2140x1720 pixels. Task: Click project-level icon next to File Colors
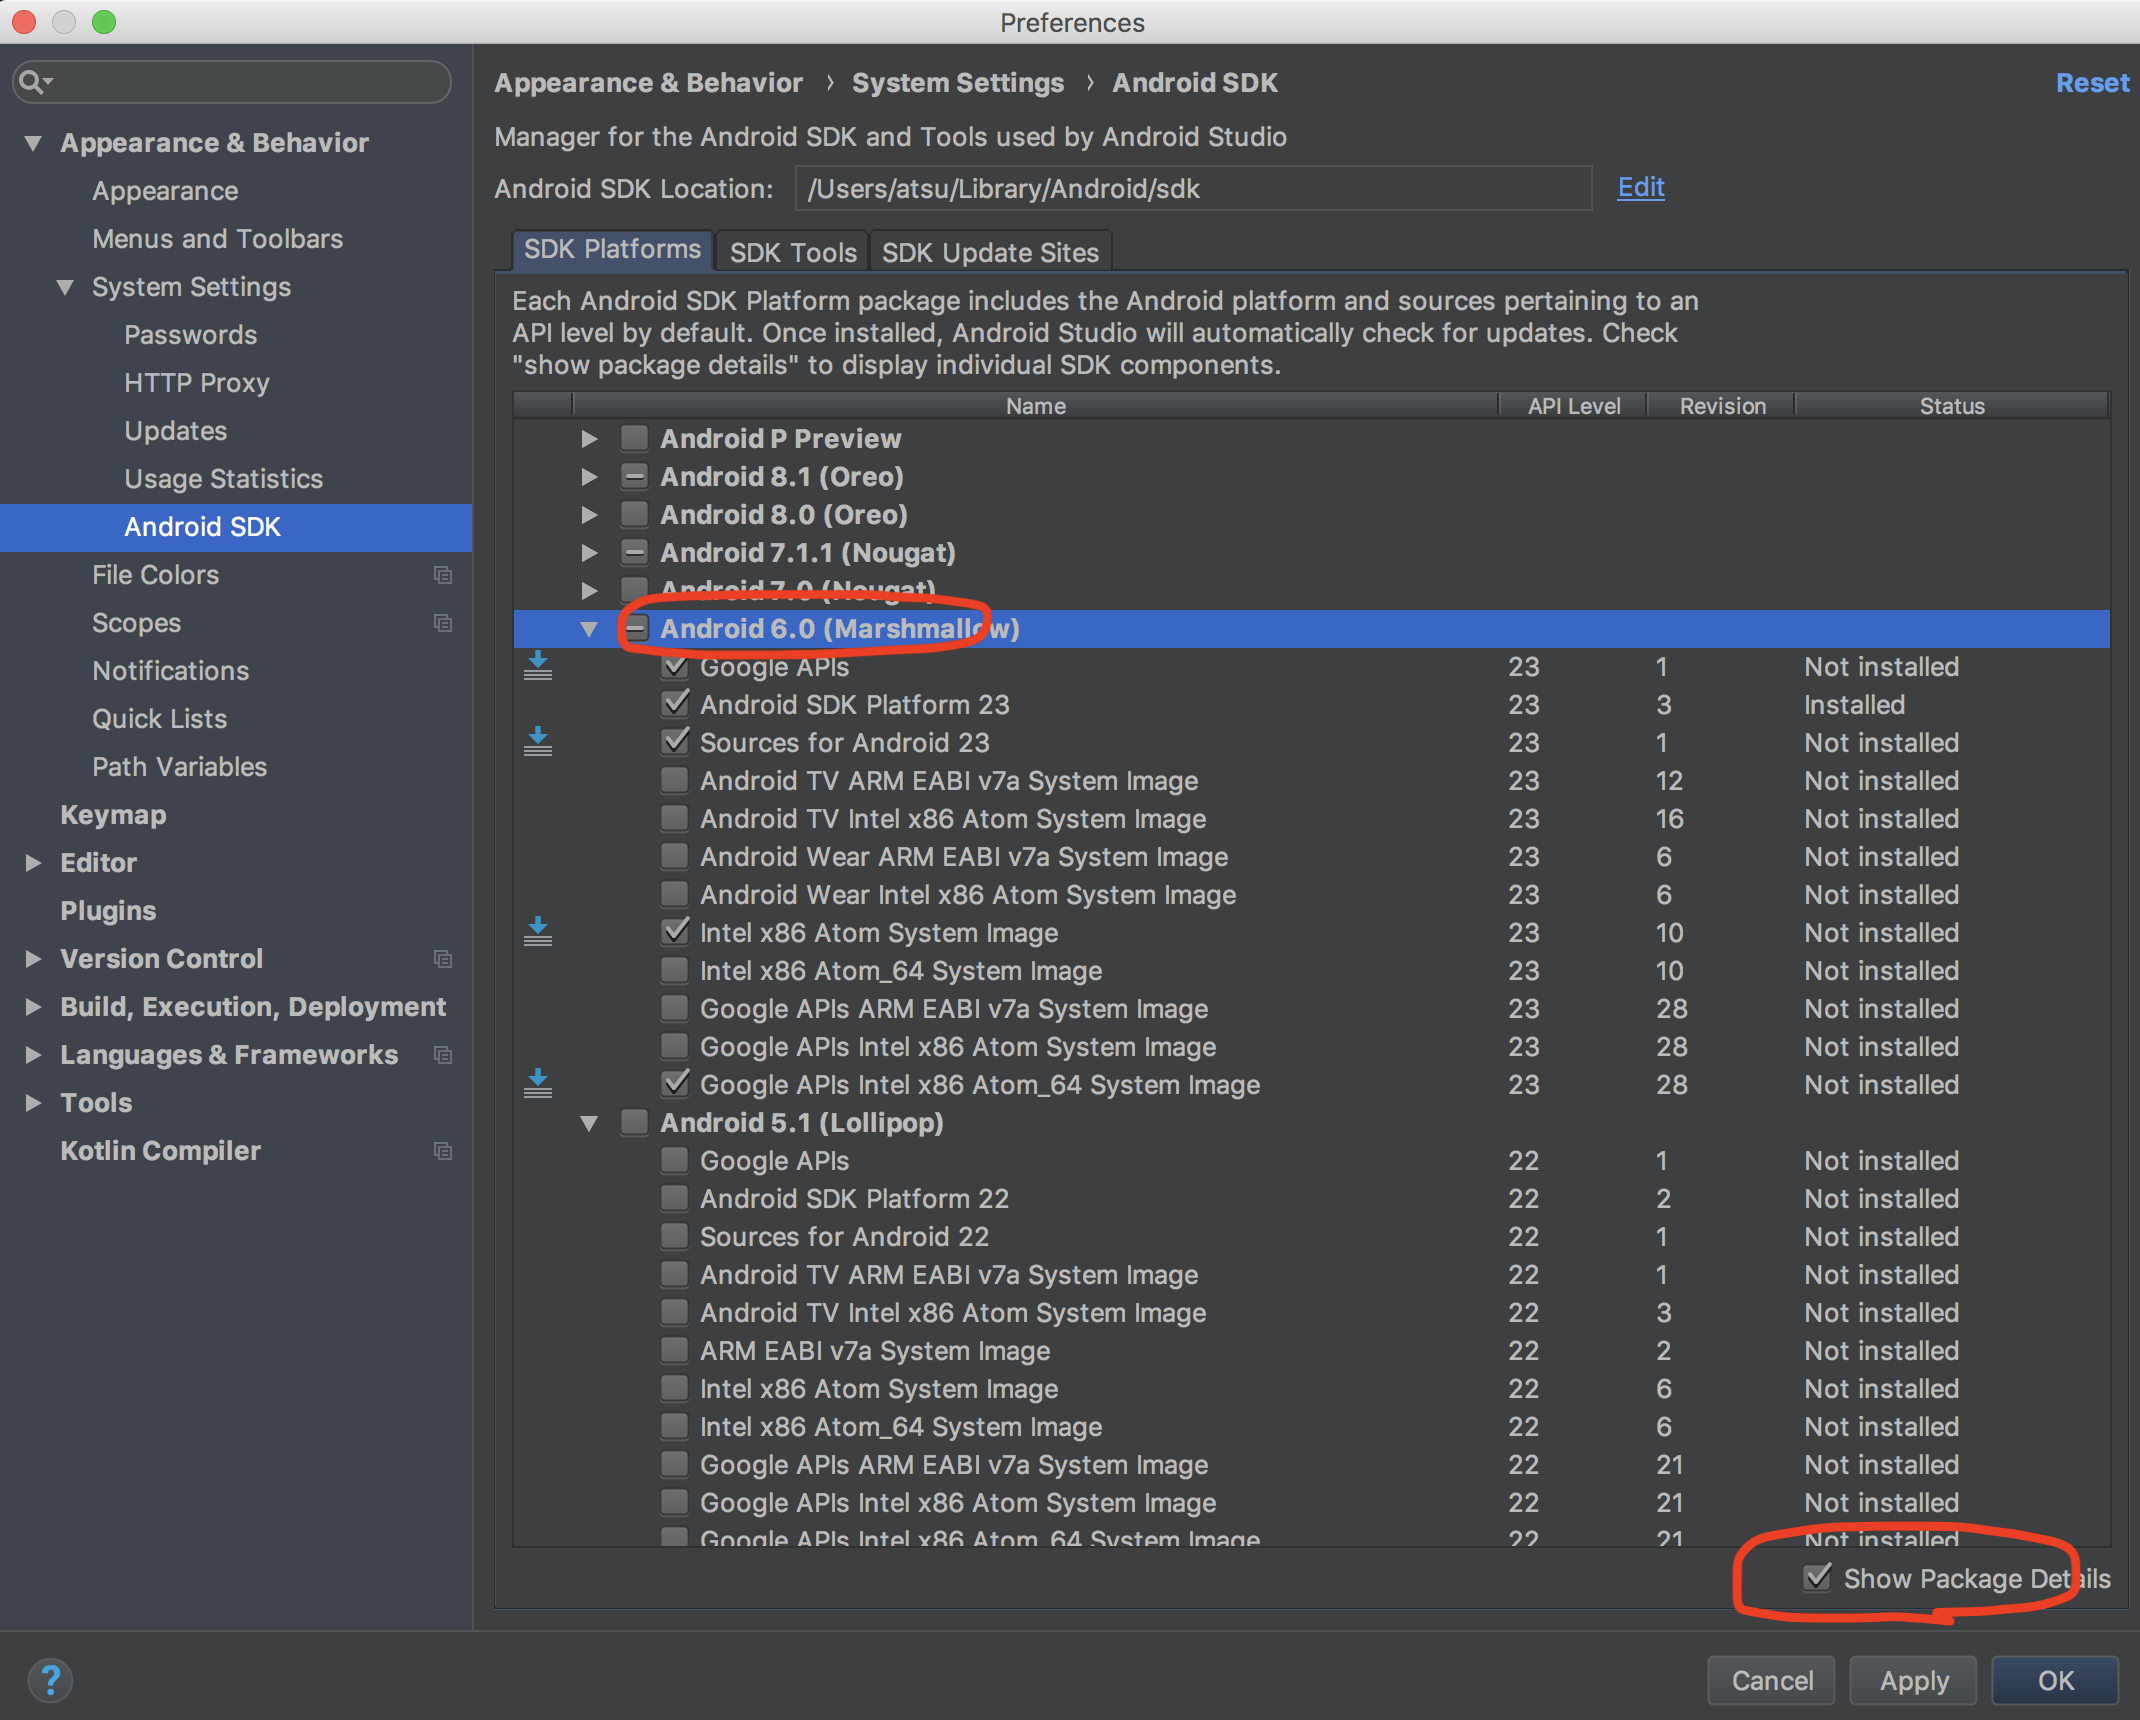(x=442, y=575)
